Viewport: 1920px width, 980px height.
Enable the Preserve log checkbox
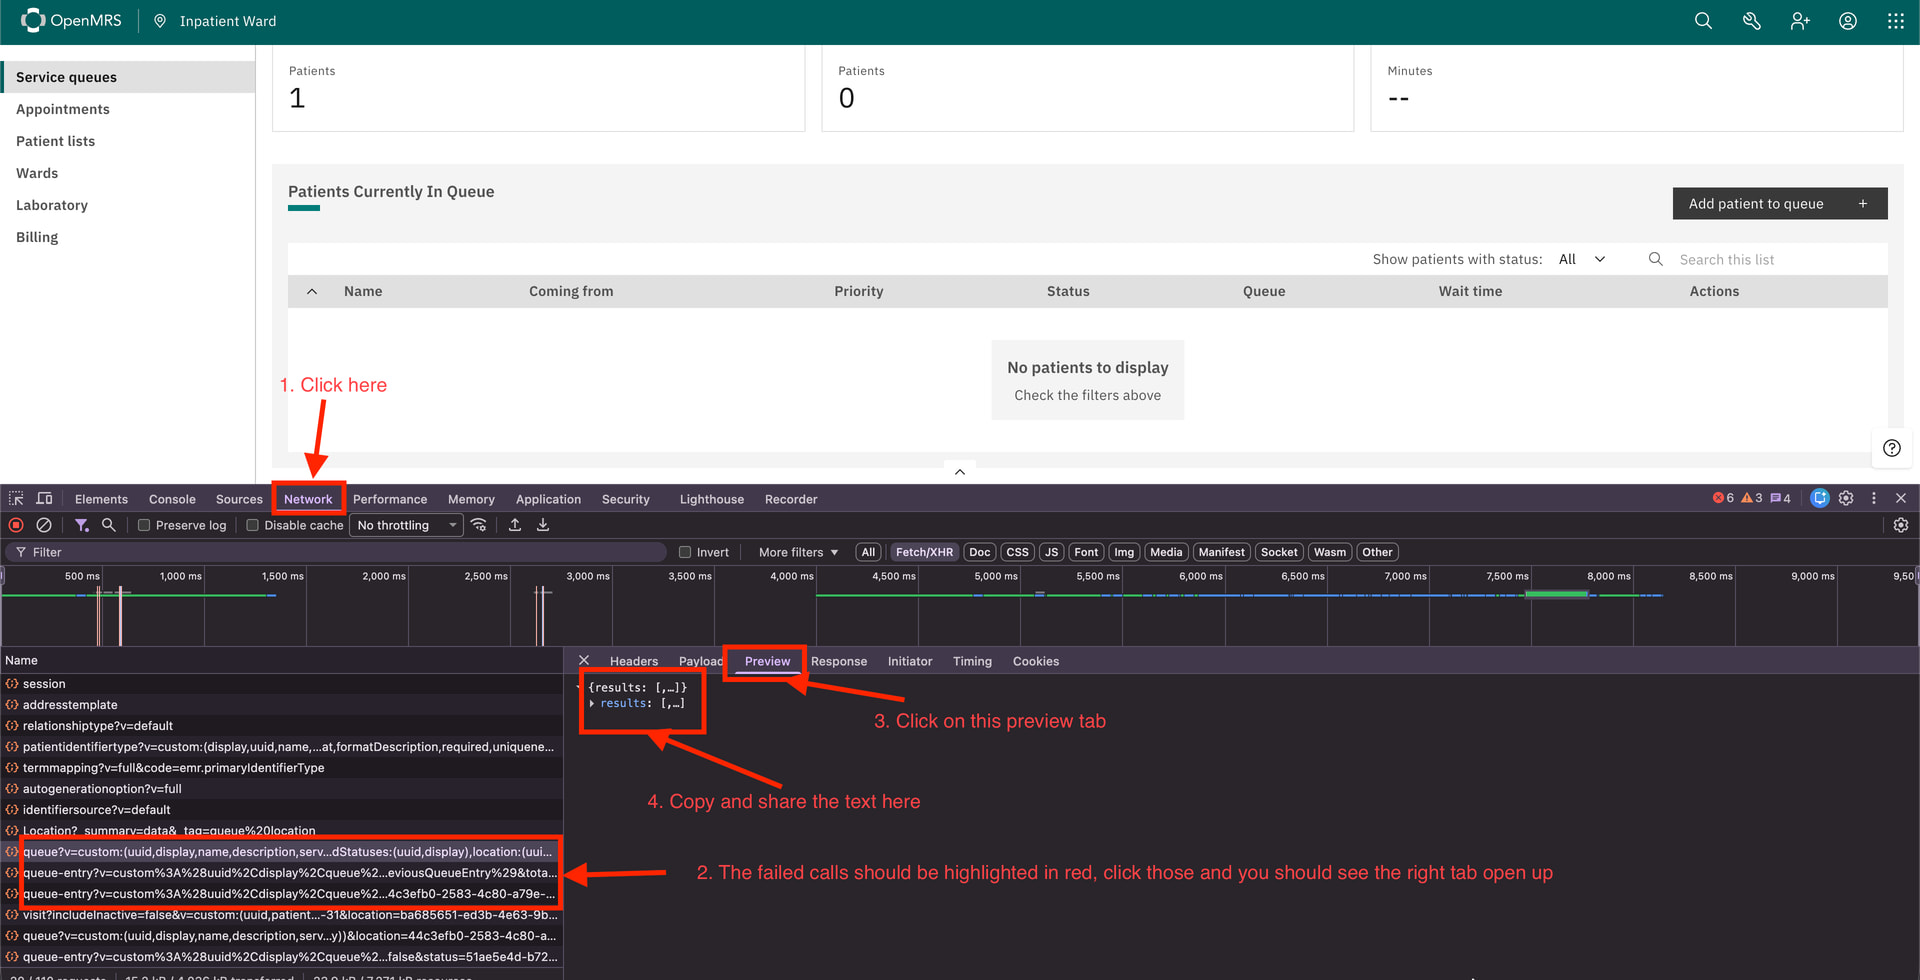(144, 525)
